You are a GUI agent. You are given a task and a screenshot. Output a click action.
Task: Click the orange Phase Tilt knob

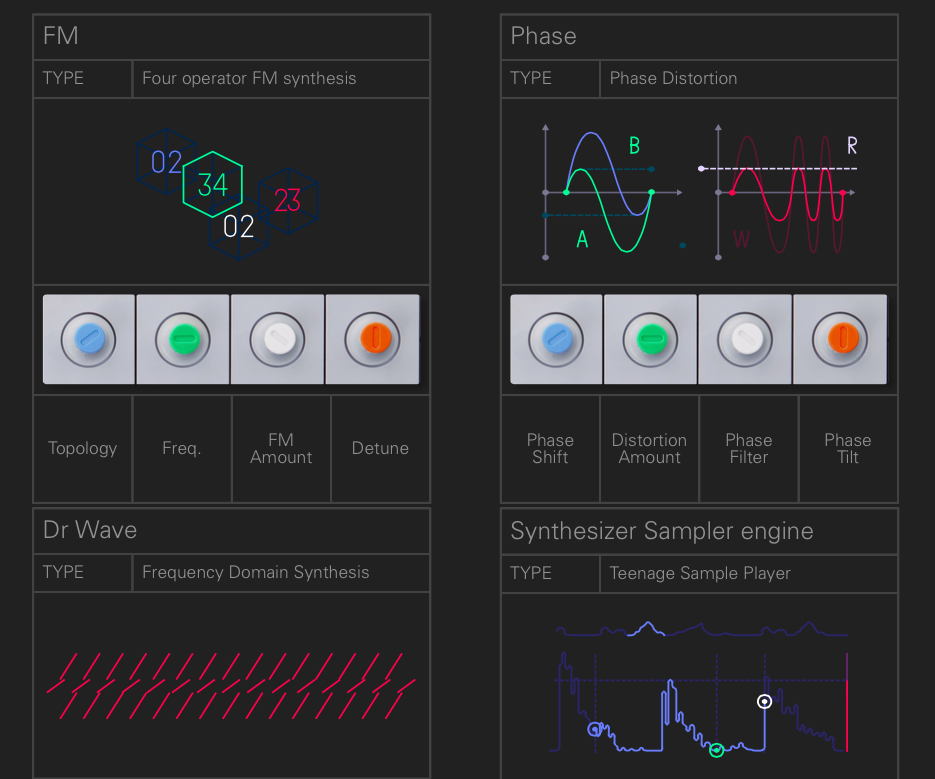click(x=840, y=339)
